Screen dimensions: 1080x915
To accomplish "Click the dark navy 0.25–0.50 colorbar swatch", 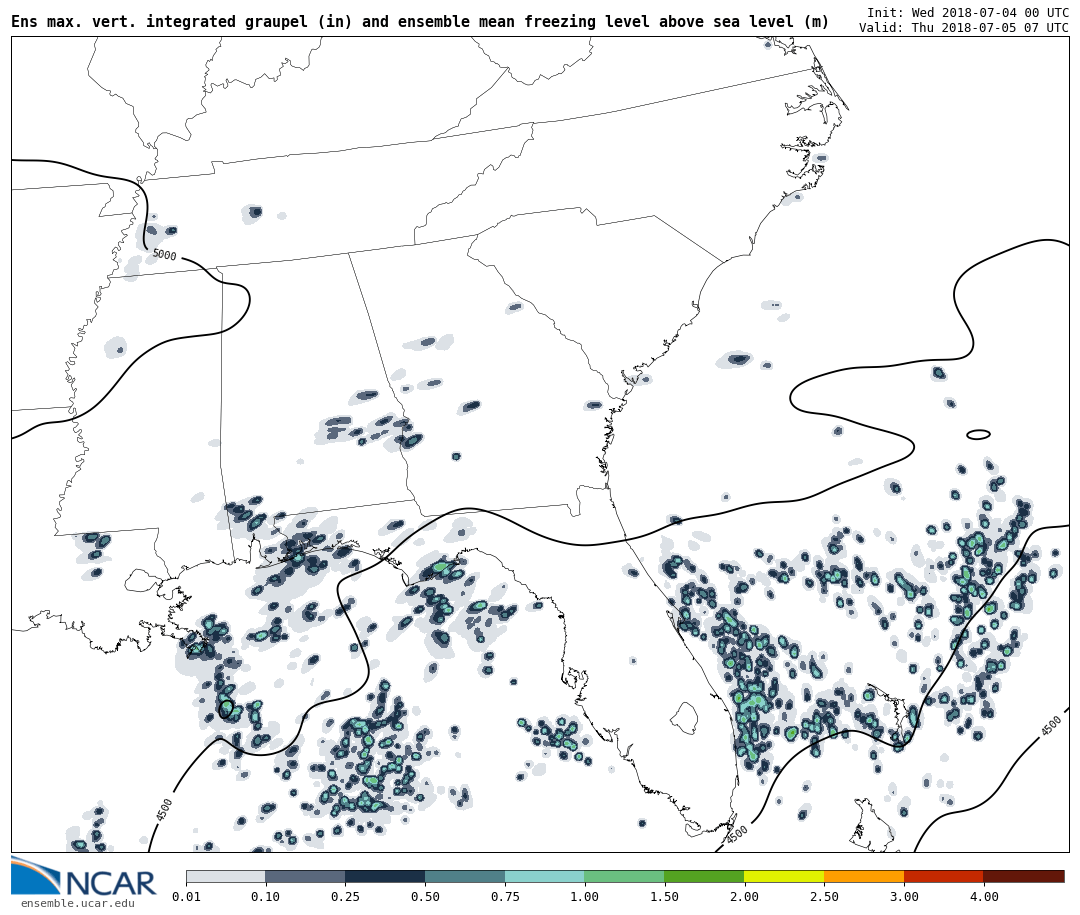I will (x=385, y=876).
